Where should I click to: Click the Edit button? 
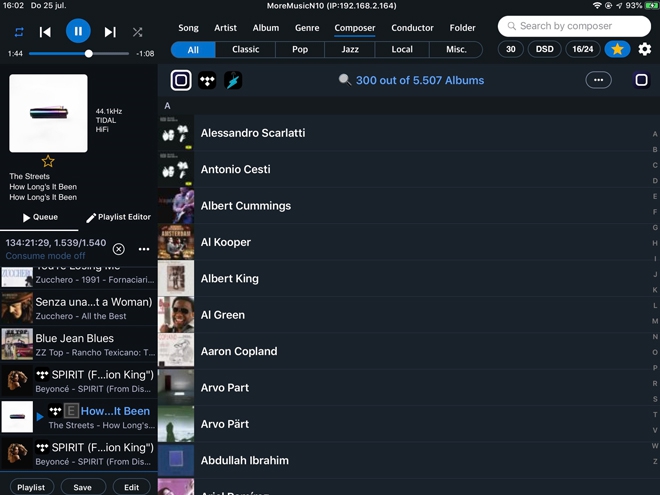(x=131, y=487)
